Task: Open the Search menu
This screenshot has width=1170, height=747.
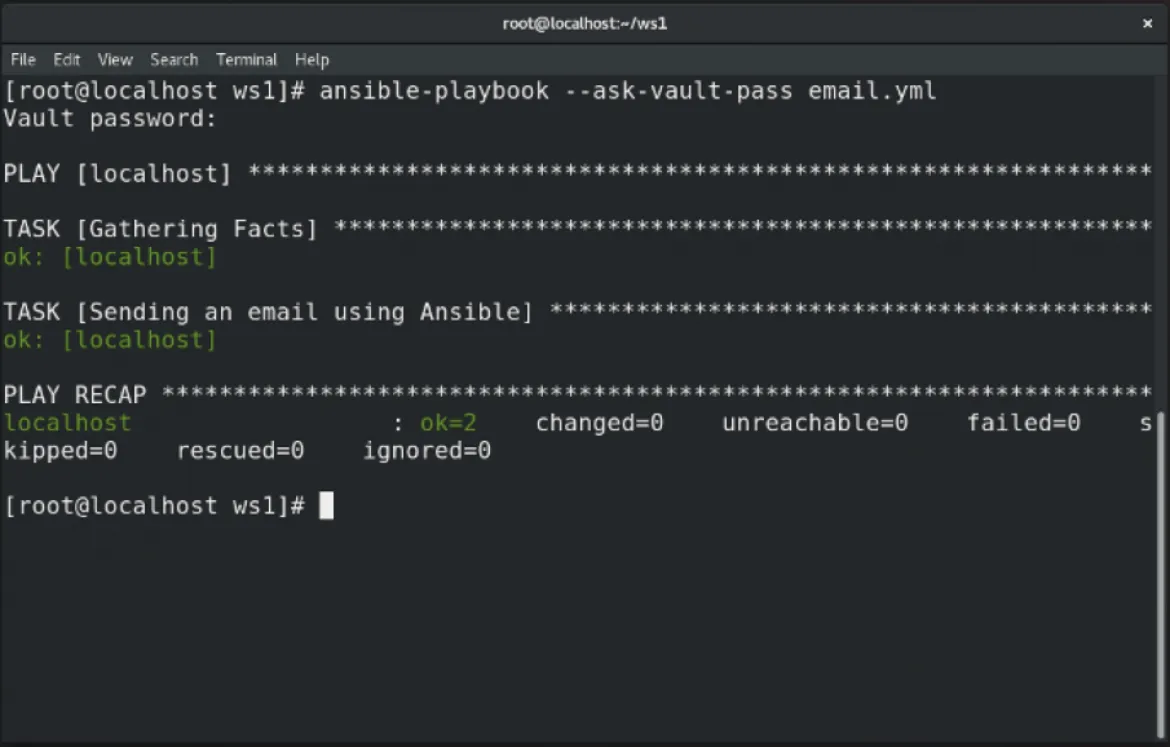Action: tap(174, 59)
